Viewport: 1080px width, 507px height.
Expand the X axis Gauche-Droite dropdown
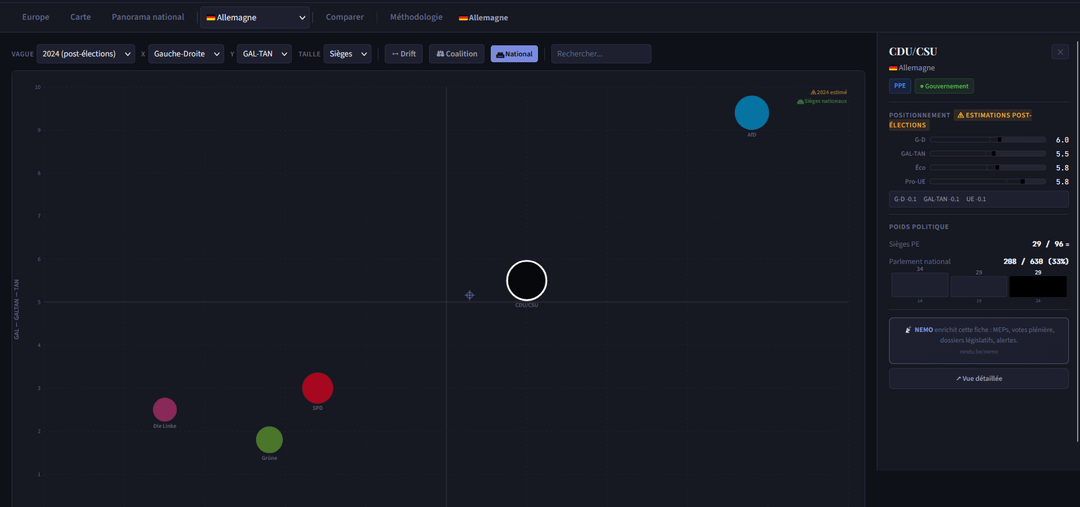(x=186, y=54)
